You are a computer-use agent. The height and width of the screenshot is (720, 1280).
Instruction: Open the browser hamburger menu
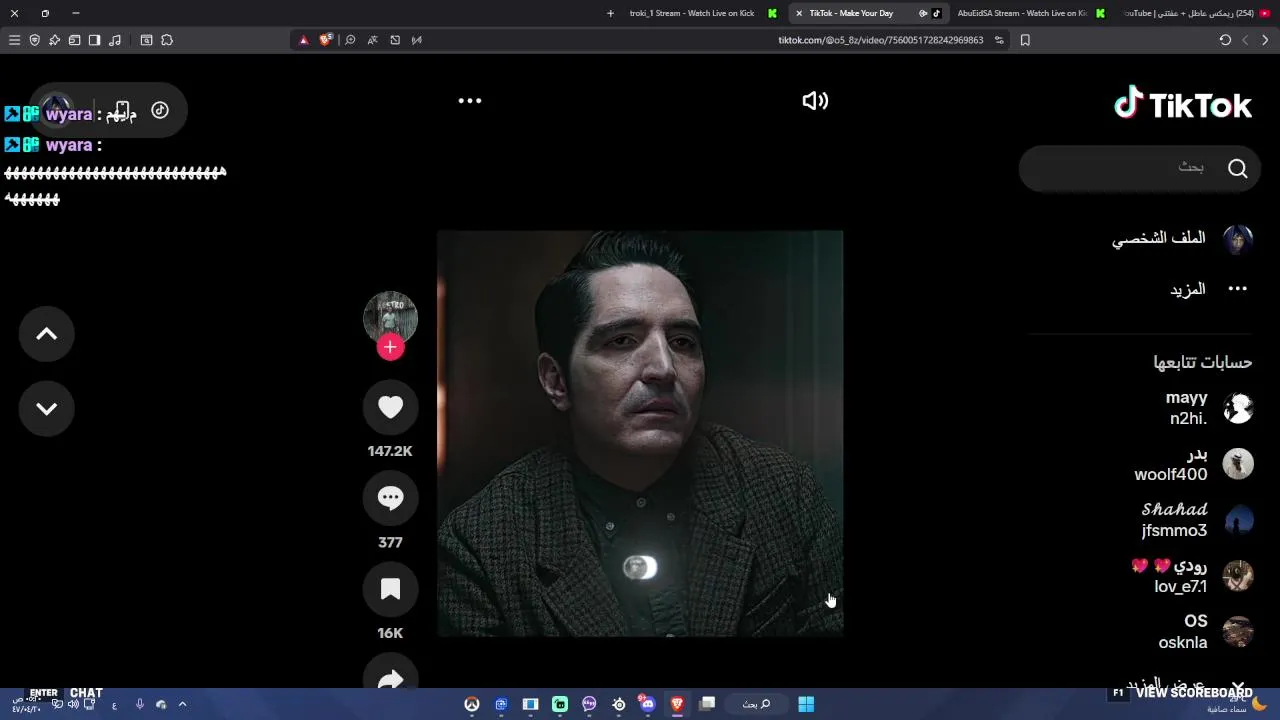[14, 40]
